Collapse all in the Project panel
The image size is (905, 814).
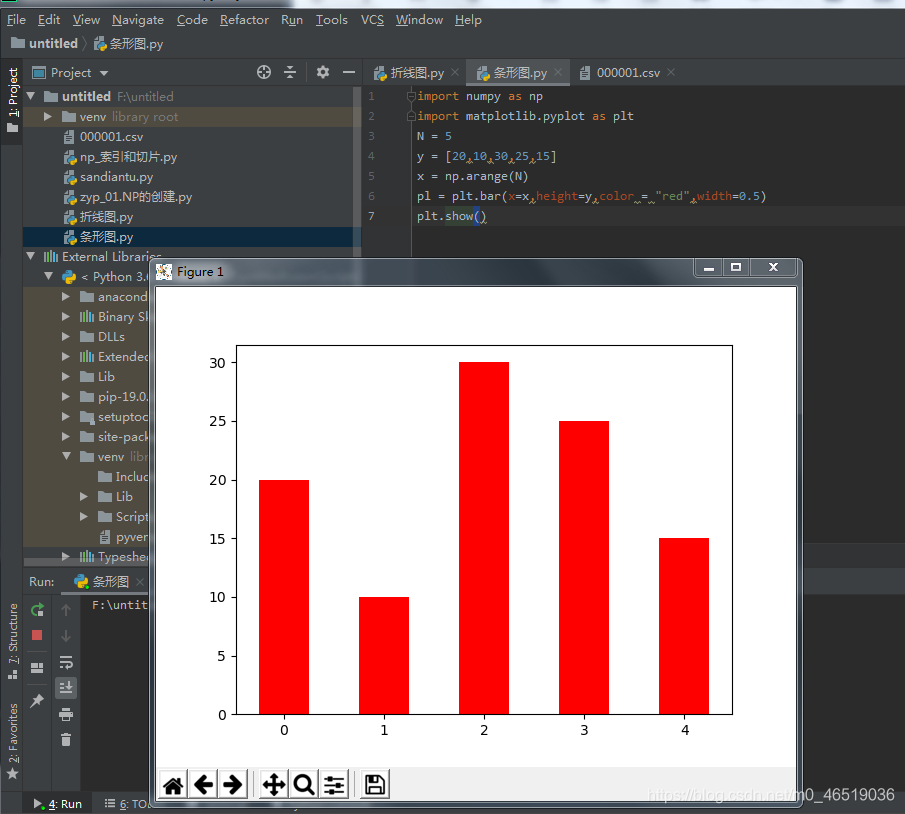click(x=290, y=72)
